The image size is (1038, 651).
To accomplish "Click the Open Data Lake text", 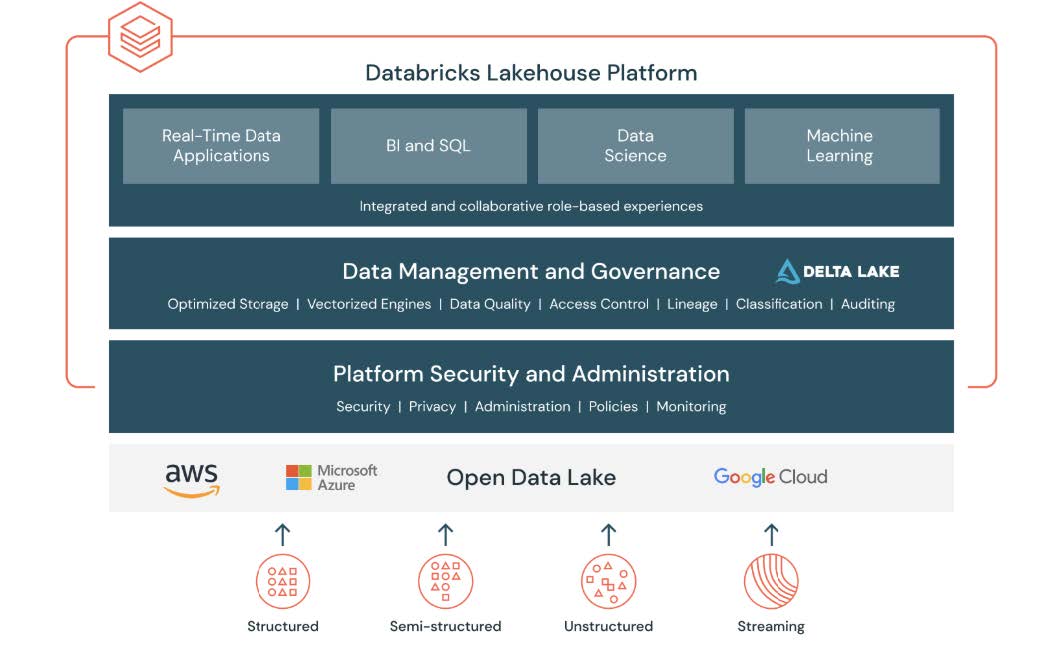I will click(531, 477).
